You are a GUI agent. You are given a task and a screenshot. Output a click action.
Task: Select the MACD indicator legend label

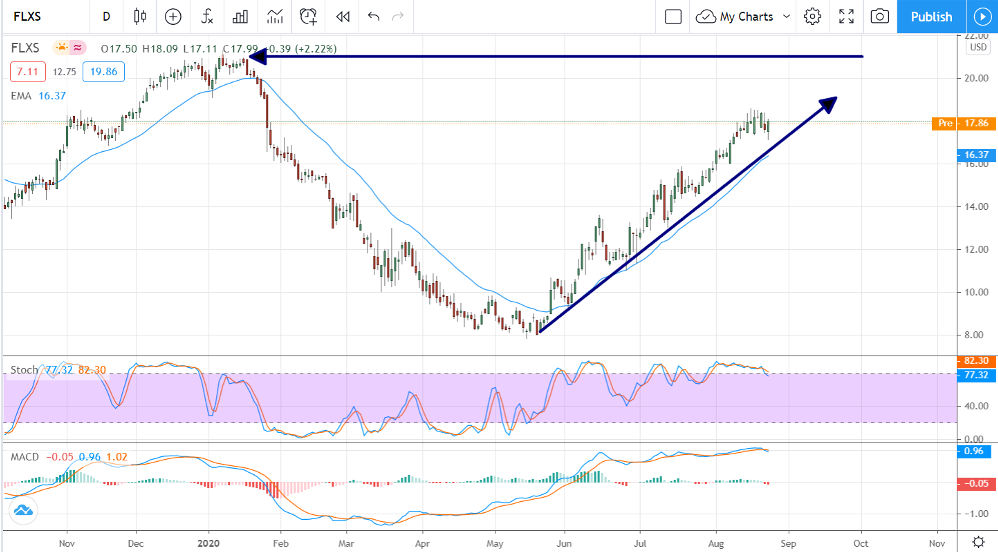[x=24, y=457]
